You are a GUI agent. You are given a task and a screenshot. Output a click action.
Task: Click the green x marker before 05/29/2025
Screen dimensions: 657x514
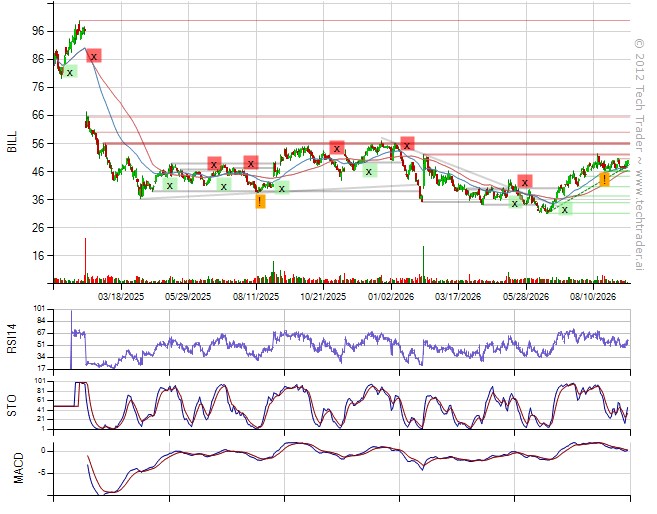coord(169,185)
